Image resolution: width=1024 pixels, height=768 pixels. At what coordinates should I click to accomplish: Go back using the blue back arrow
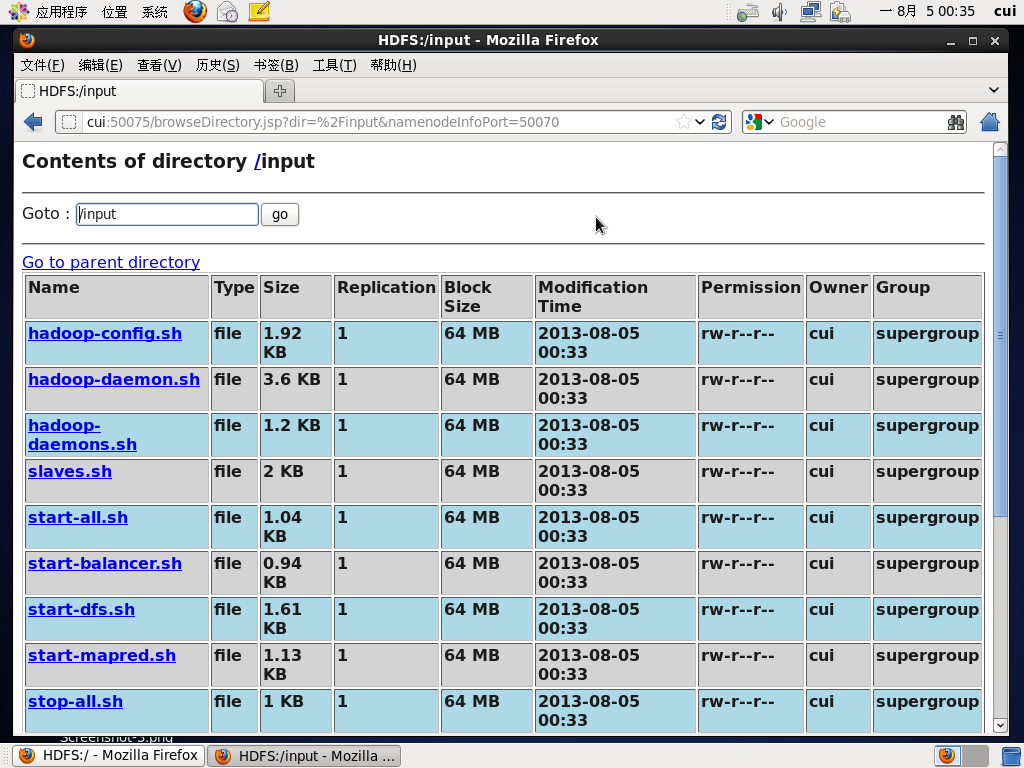click(33, 122)
